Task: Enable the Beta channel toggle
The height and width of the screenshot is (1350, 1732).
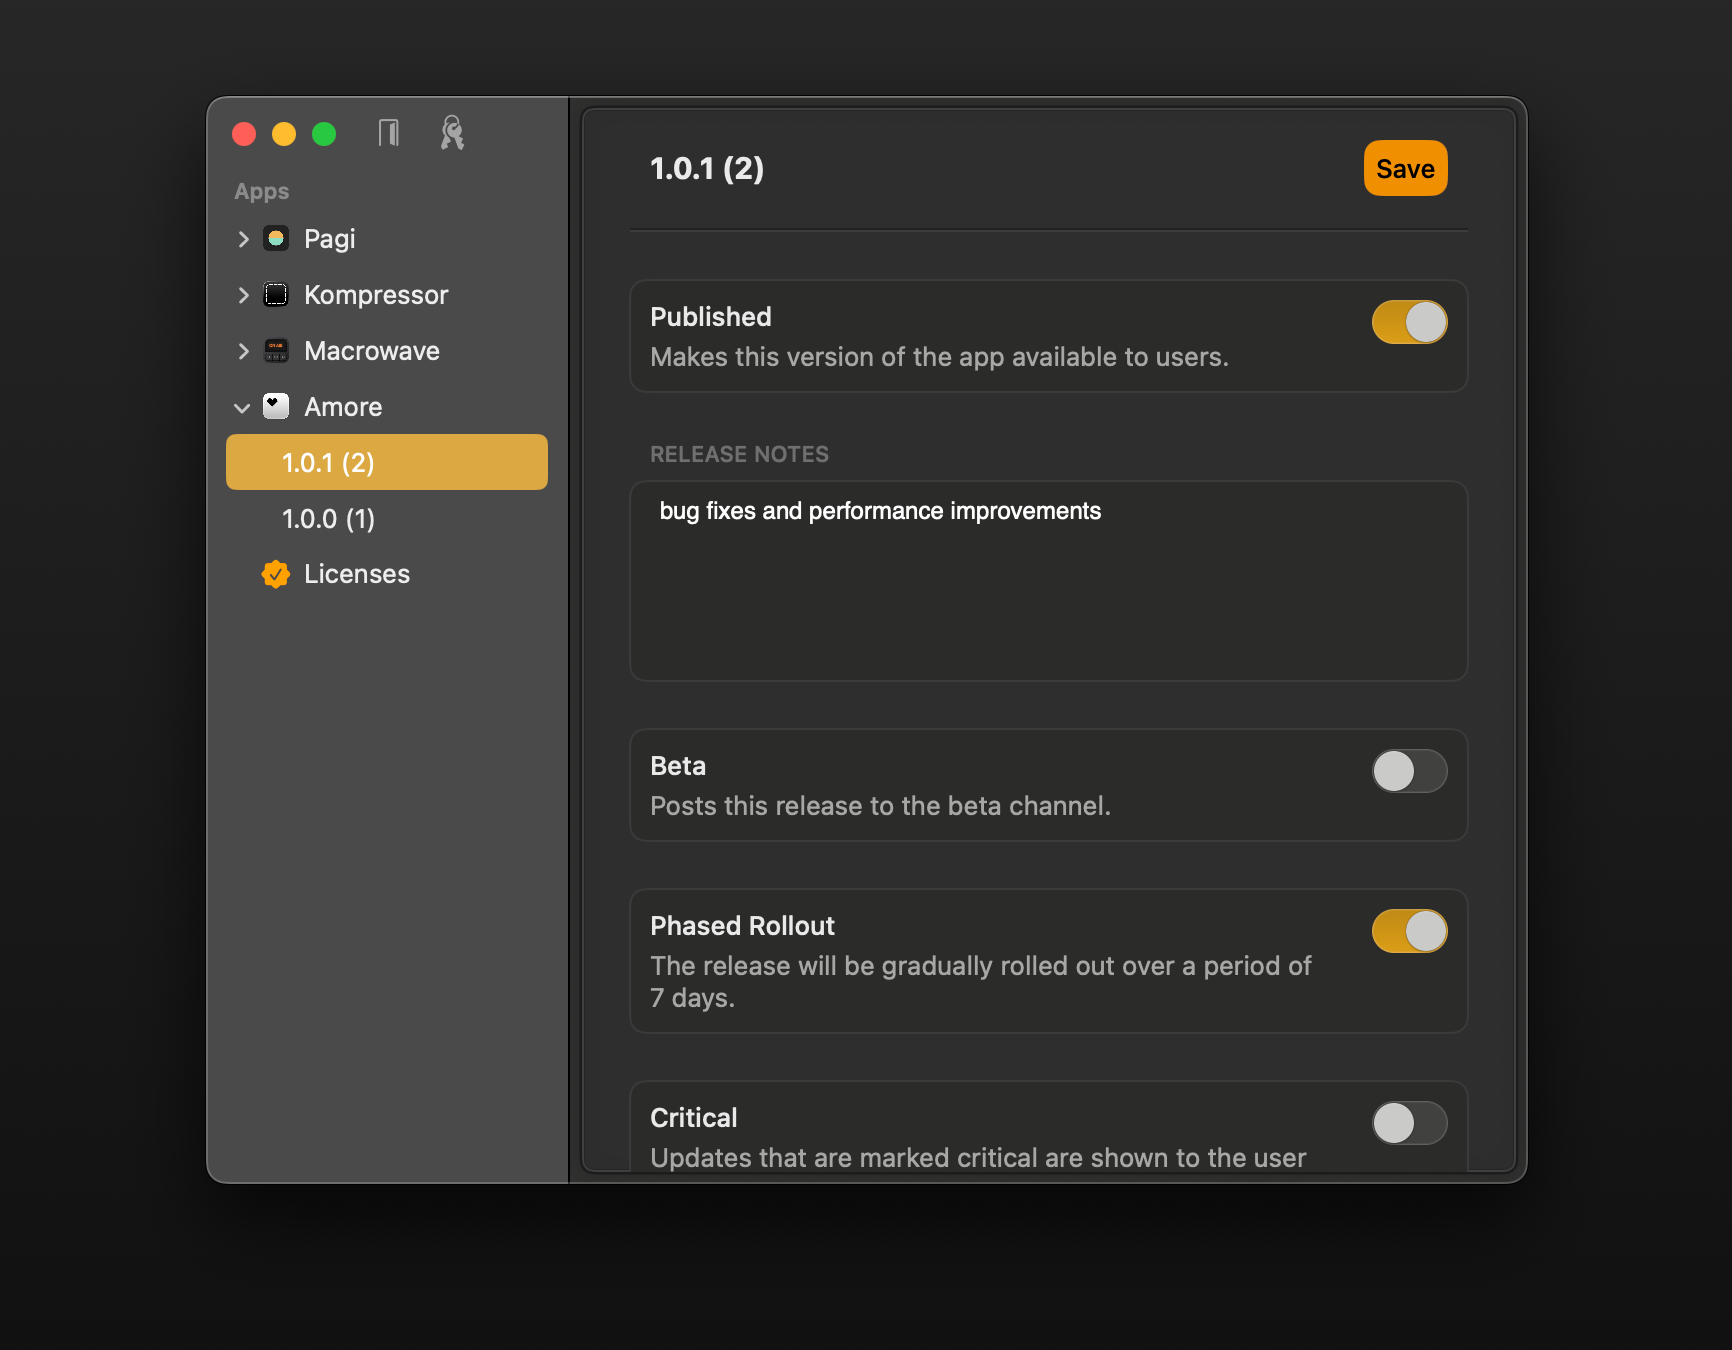Action: 1409,771
